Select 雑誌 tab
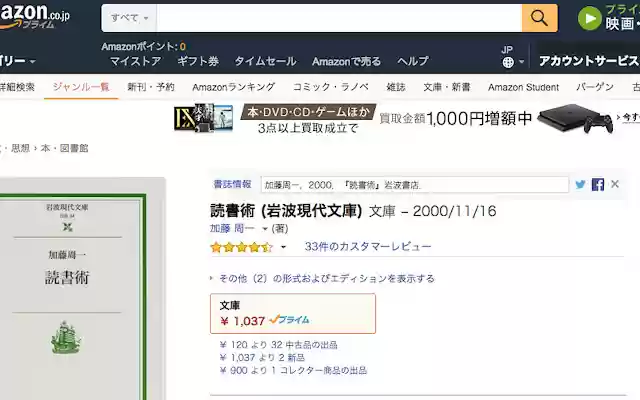Viewport: 640px width, 400px height. [396, 87]
